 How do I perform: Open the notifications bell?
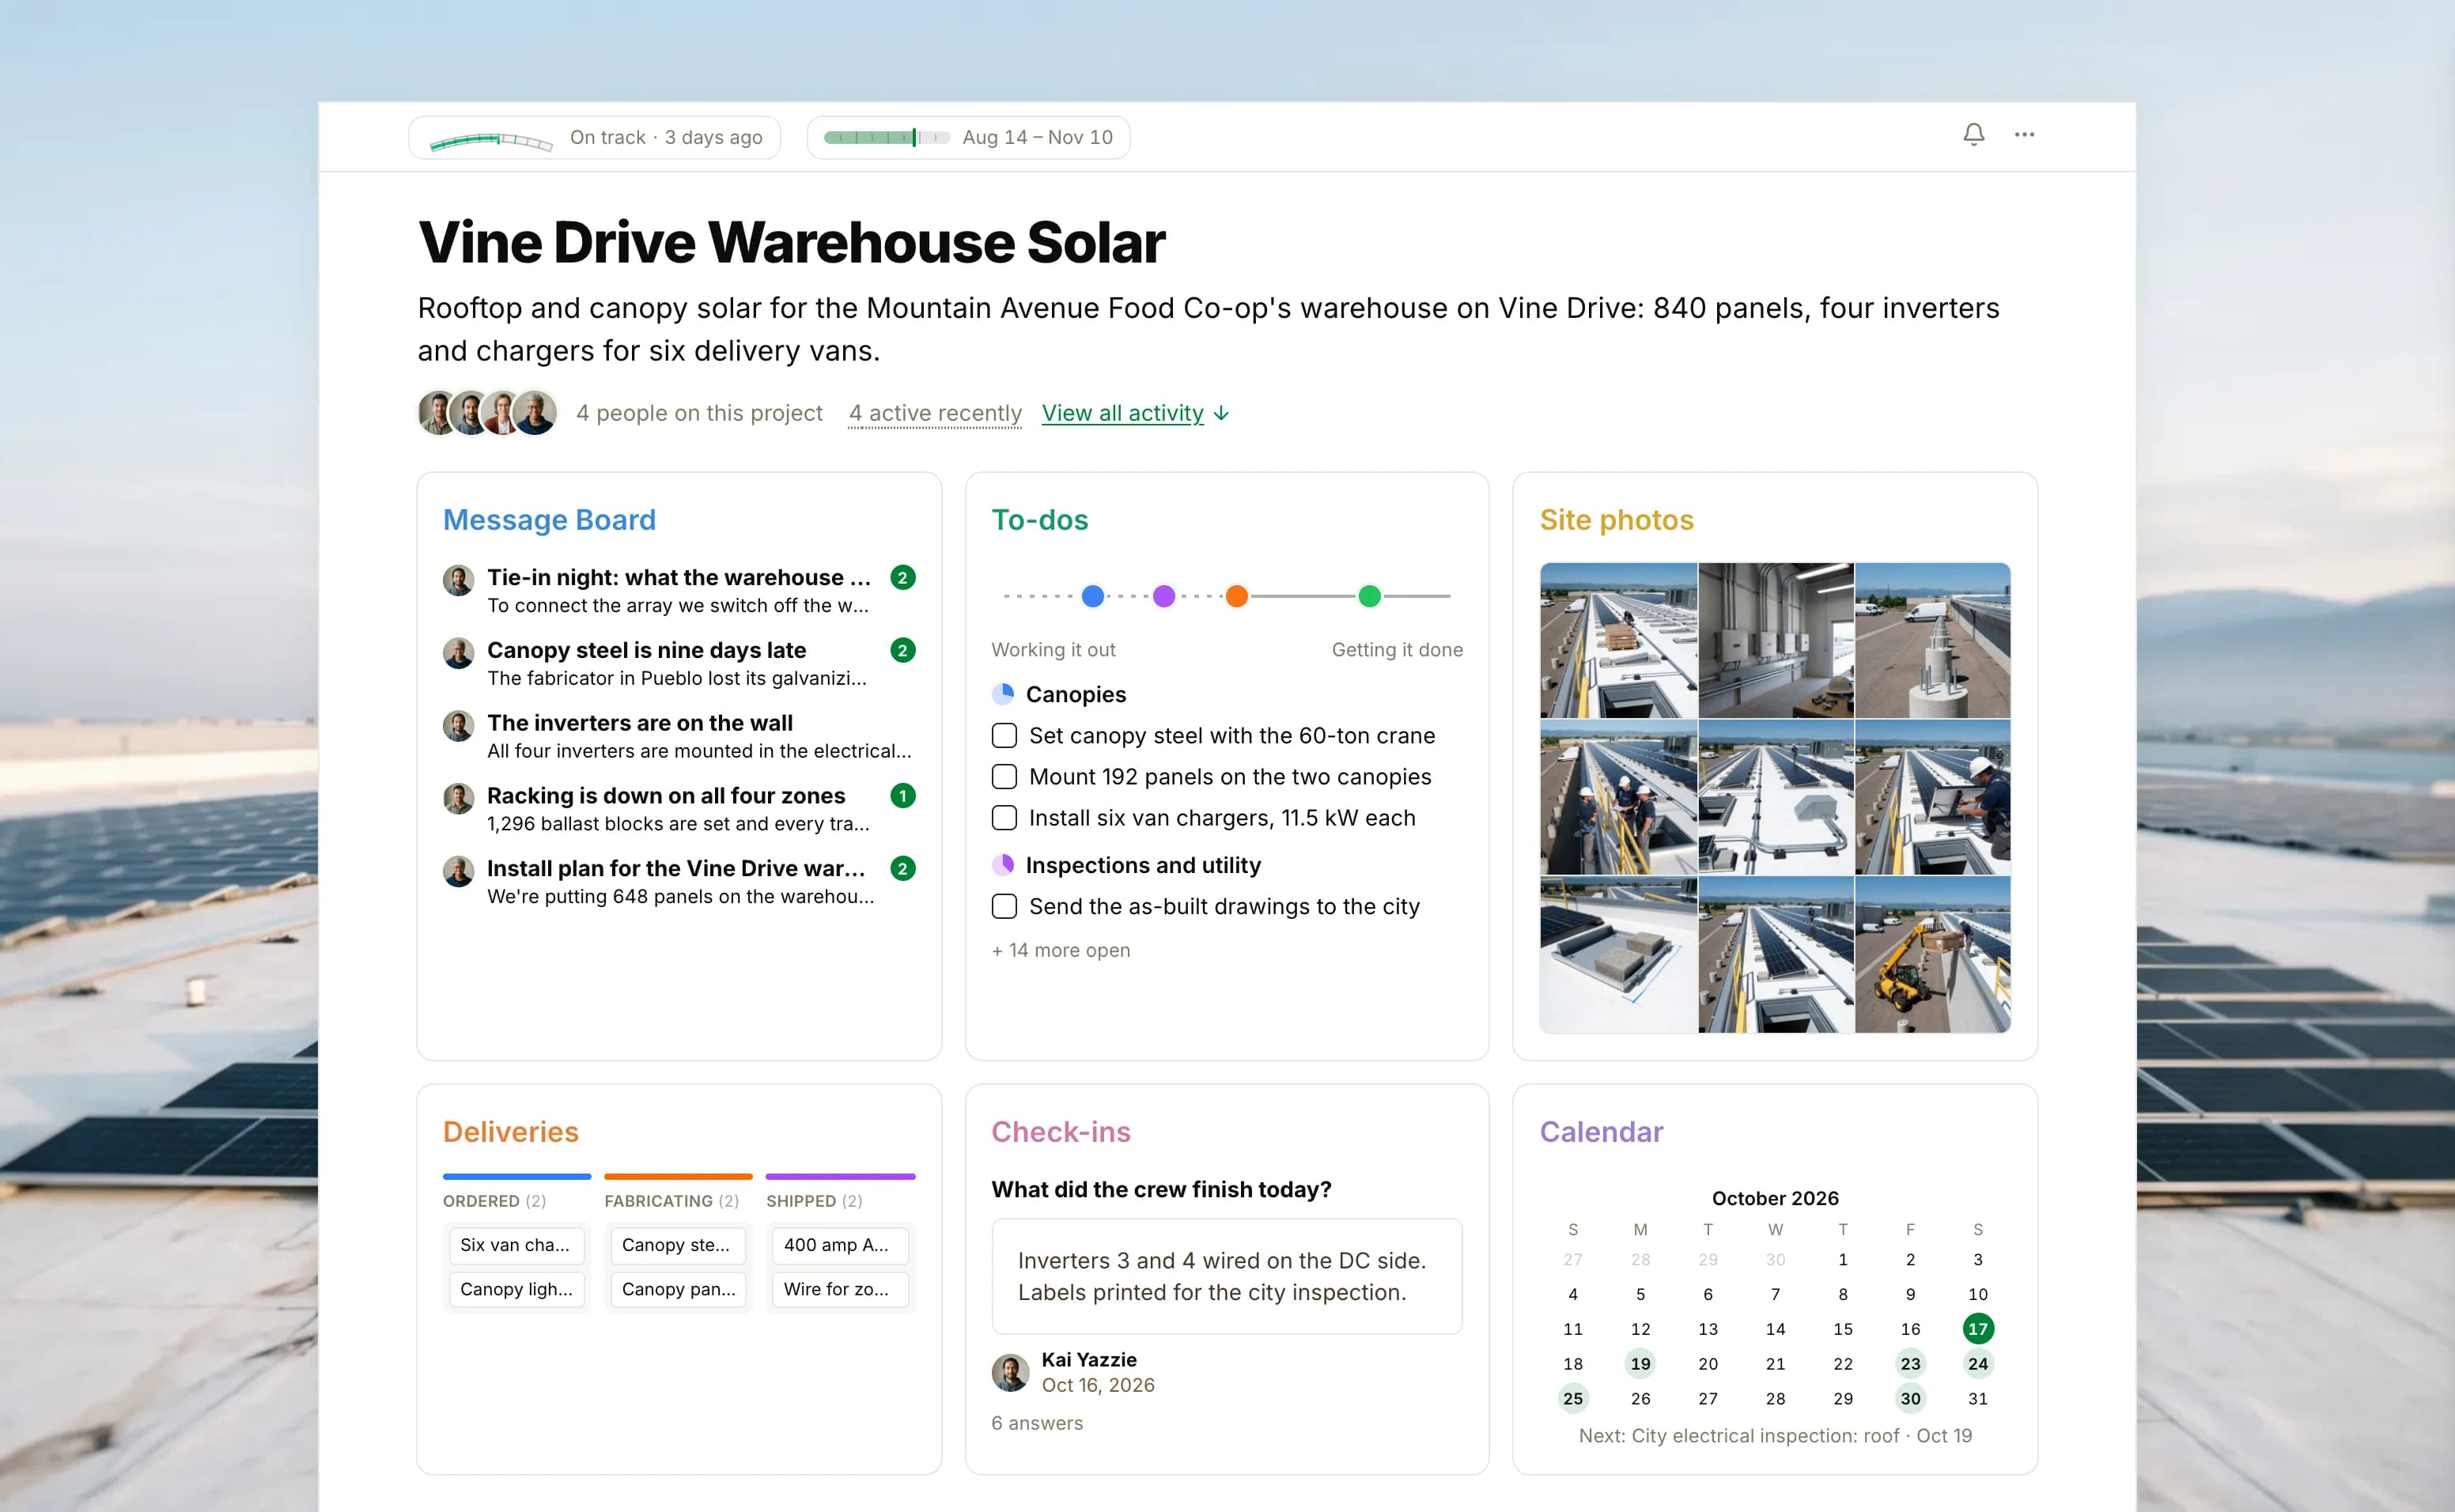click(1973, 134)
